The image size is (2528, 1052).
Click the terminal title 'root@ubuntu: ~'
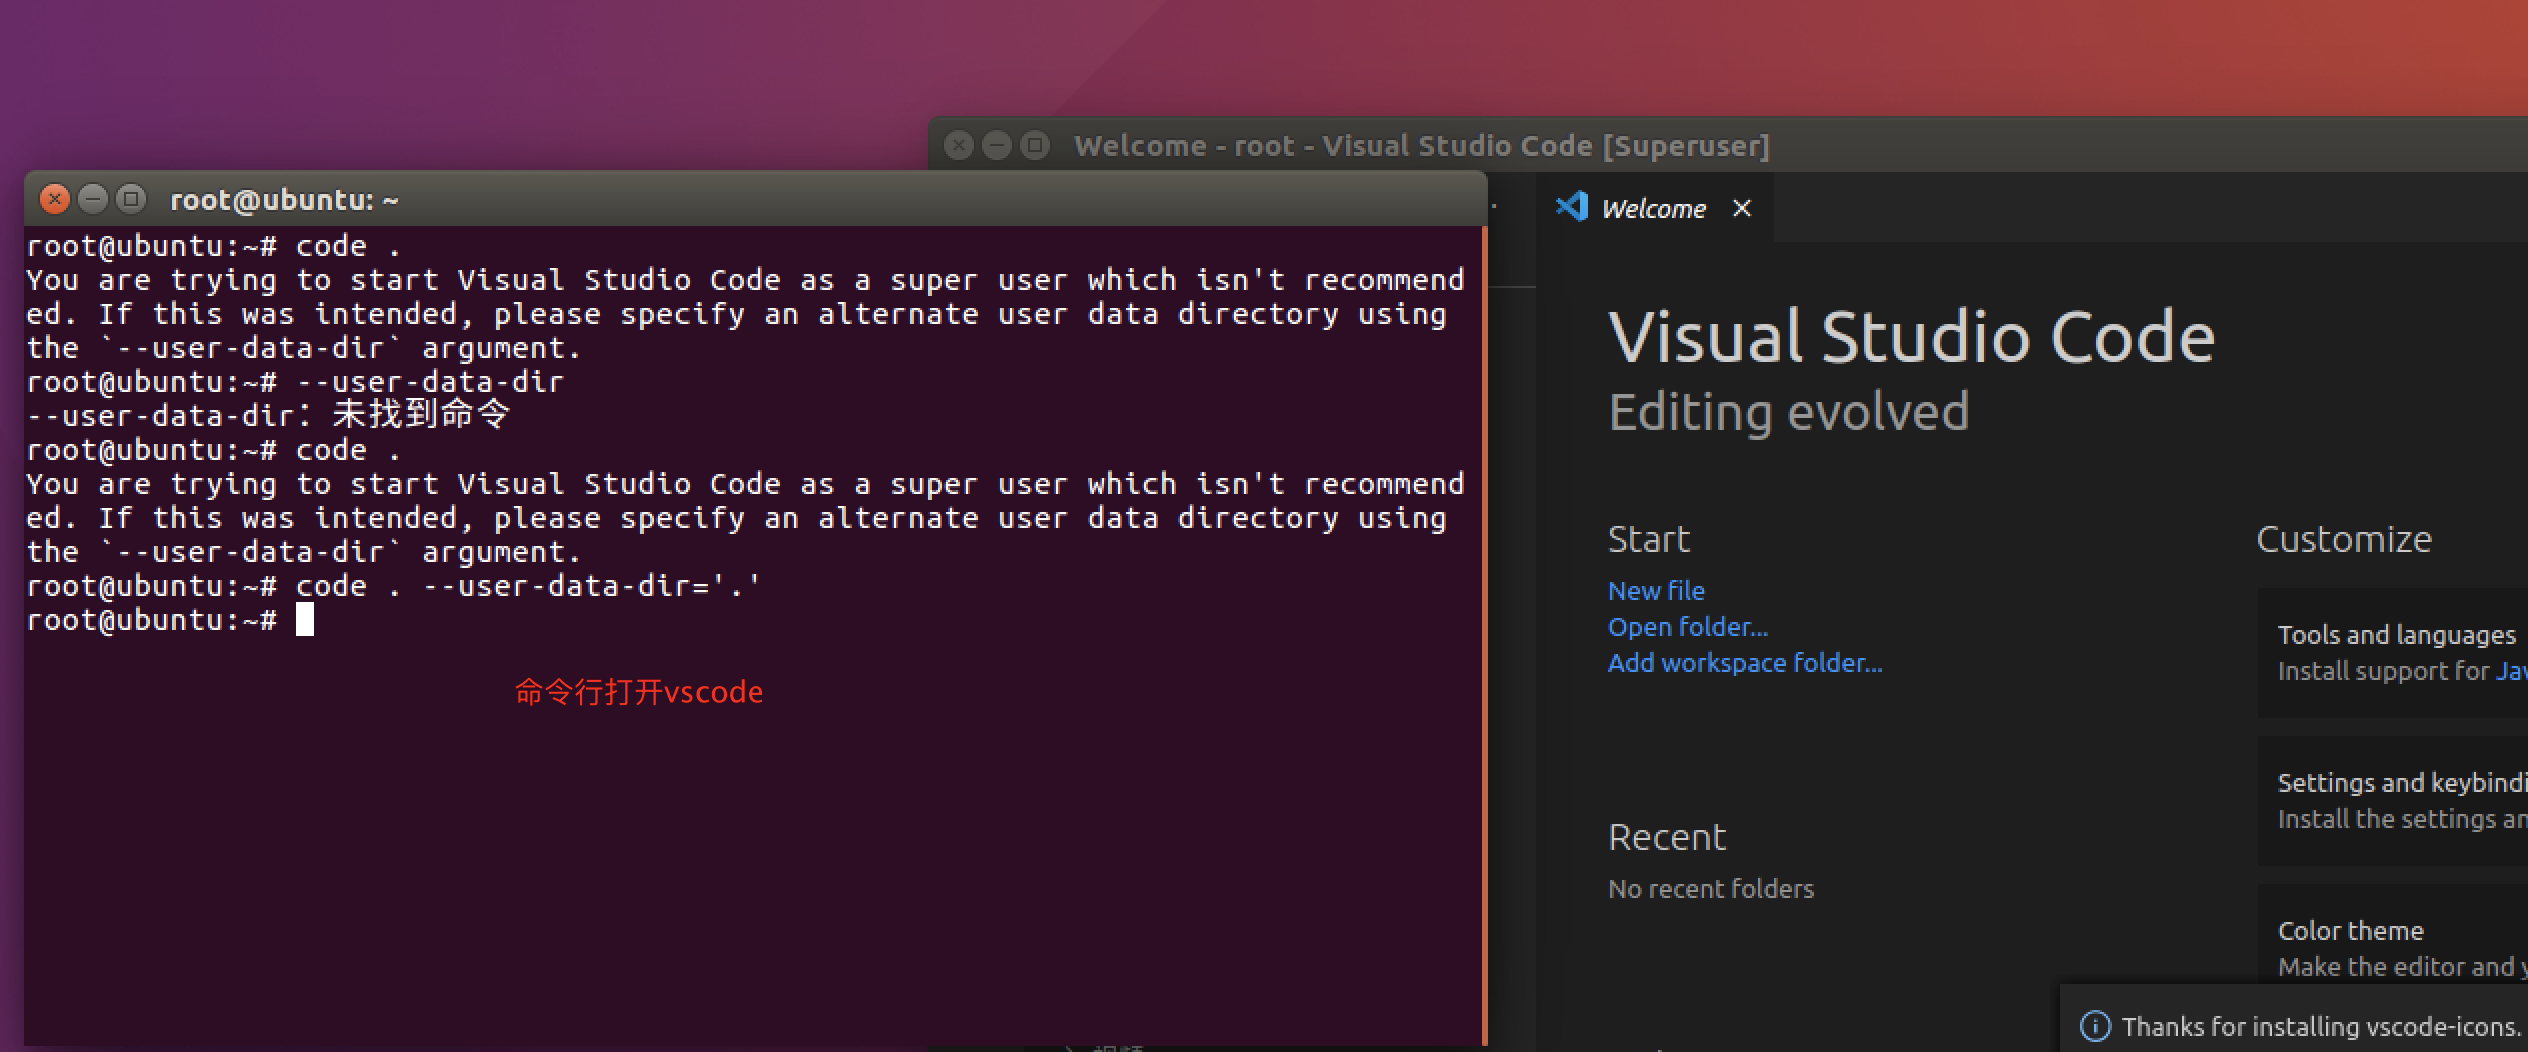(x=285, y=200)
